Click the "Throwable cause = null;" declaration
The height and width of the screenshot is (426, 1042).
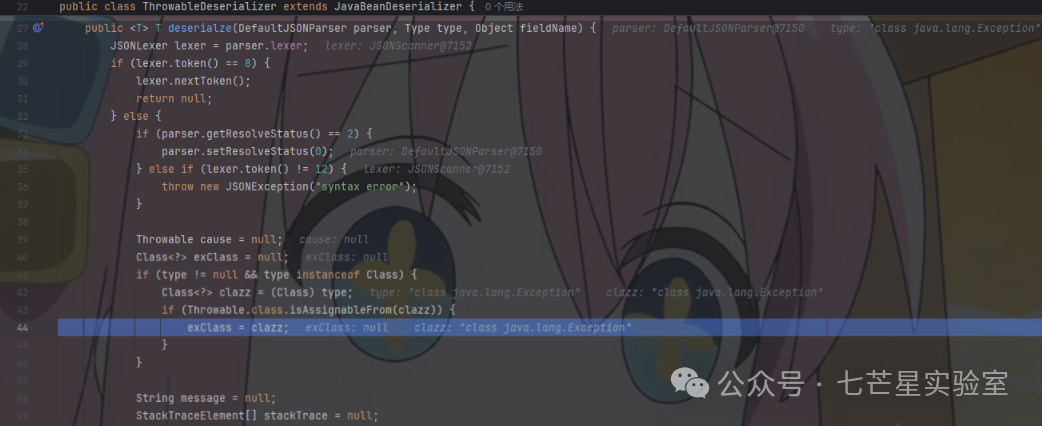(x=209, y=239)
